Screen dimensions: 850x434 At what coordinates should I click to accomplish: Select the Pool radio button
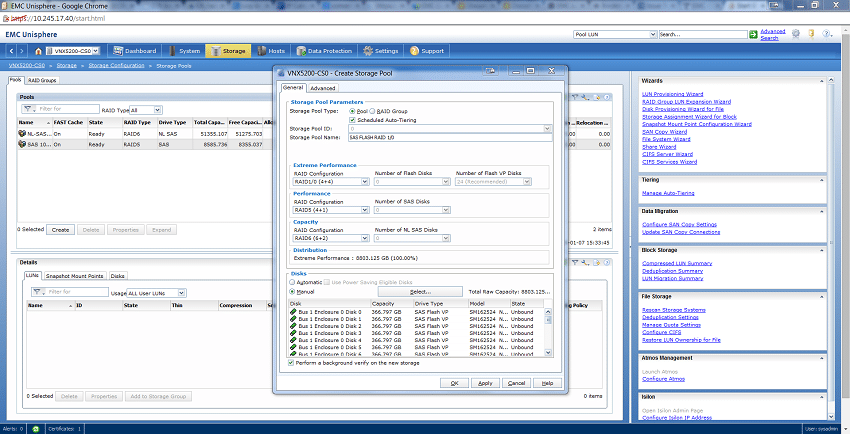point(352,111)
